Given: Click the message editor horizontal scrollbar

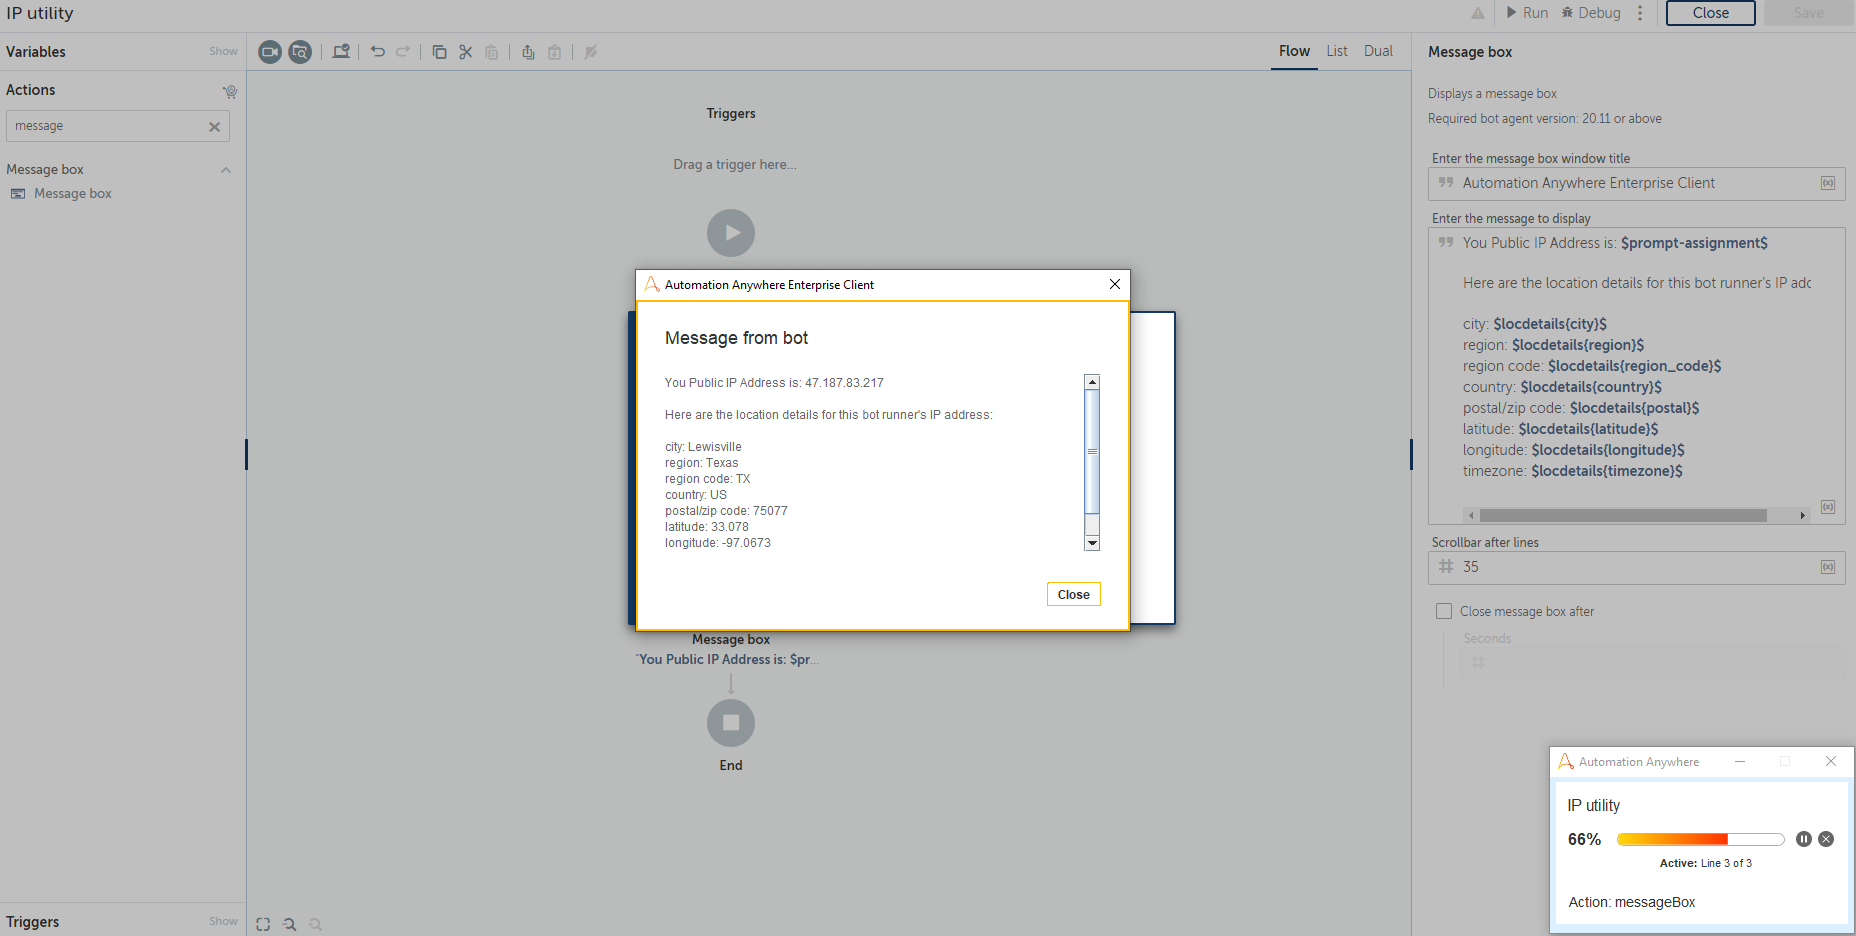Looking at the screenshot, I should [1623, 516].
